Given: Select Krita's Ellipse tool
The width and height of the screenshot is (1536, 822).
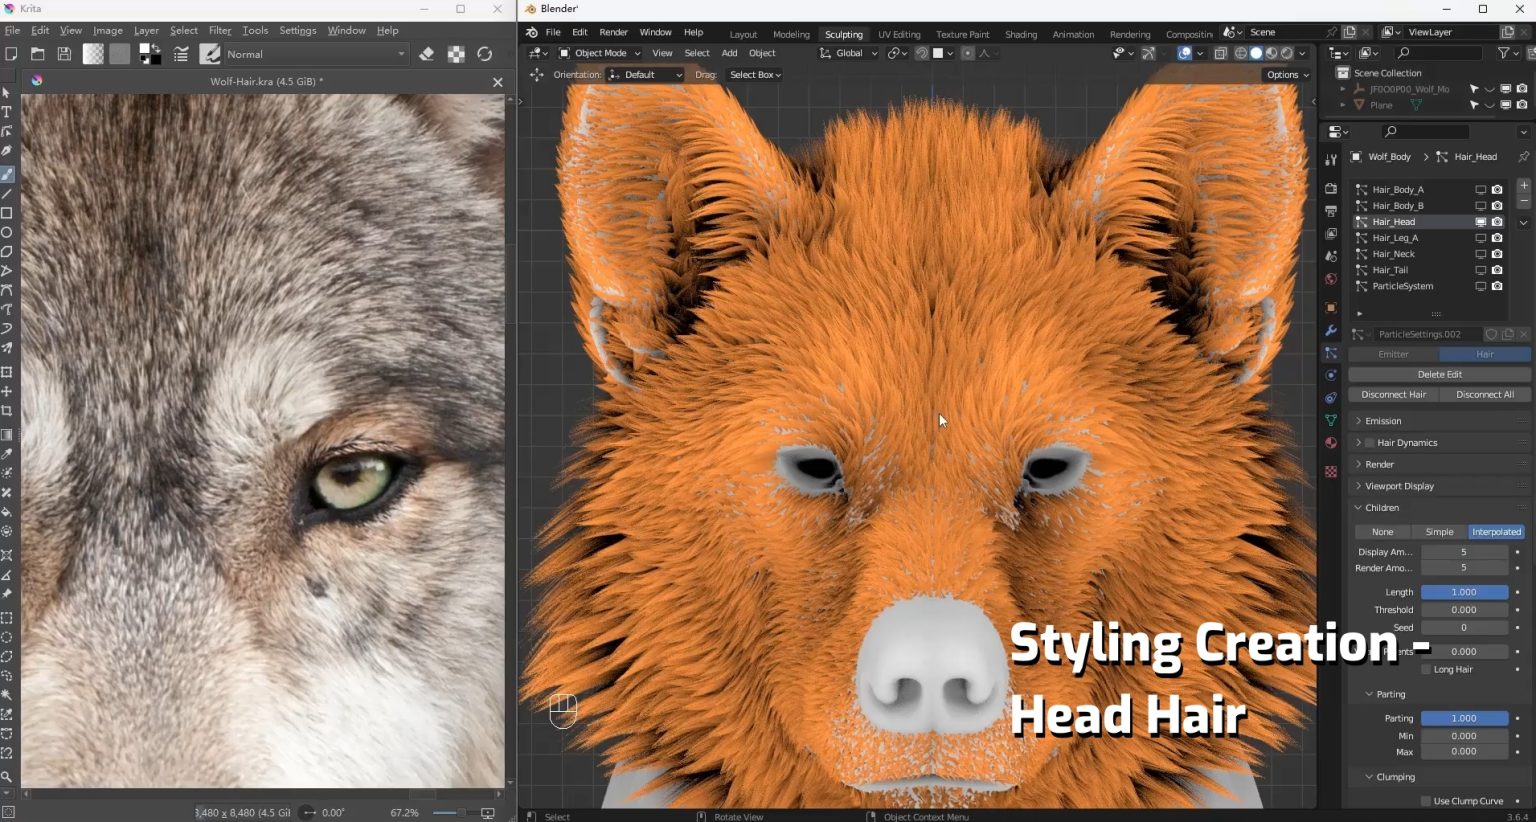Looking at the screenshot, I should click(x=7, y=232).
